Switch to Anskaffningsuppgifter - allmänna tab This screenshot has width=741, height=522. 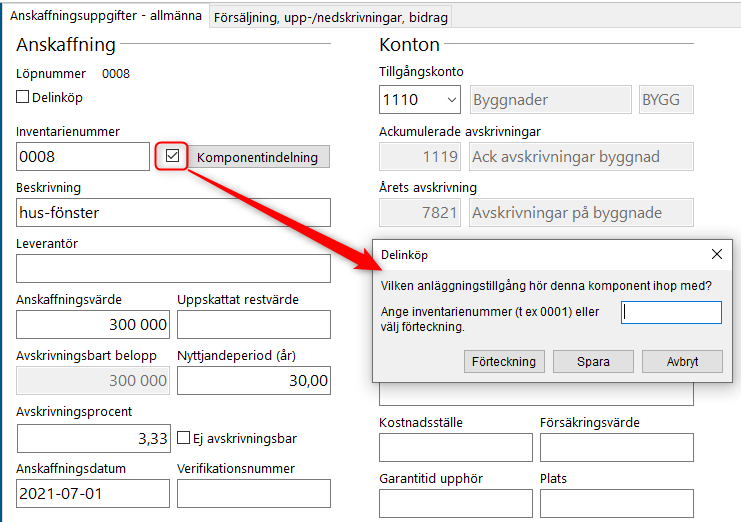click(106, 16)
